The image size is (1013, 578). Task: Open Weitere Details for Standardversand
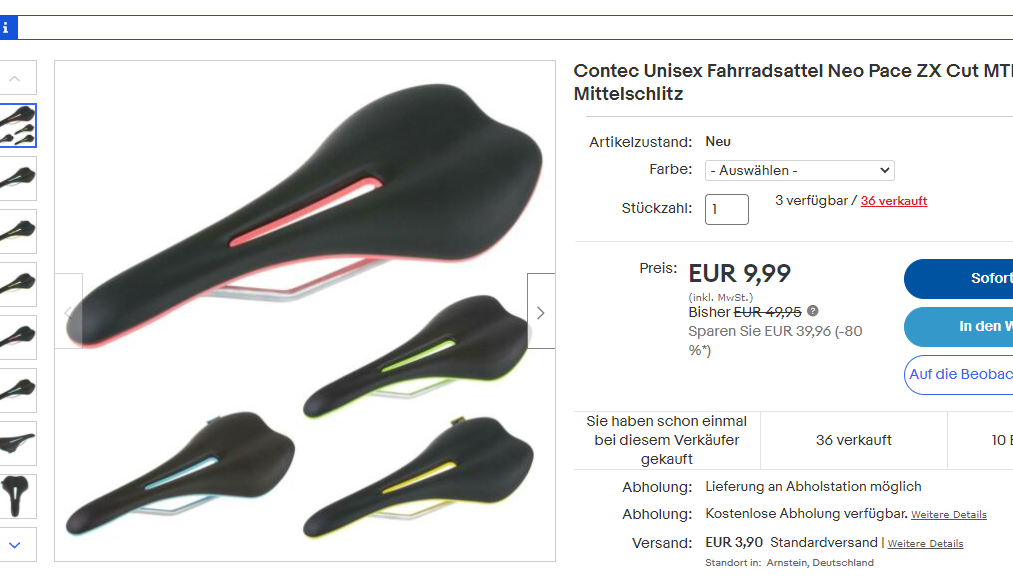pos(925,544)
